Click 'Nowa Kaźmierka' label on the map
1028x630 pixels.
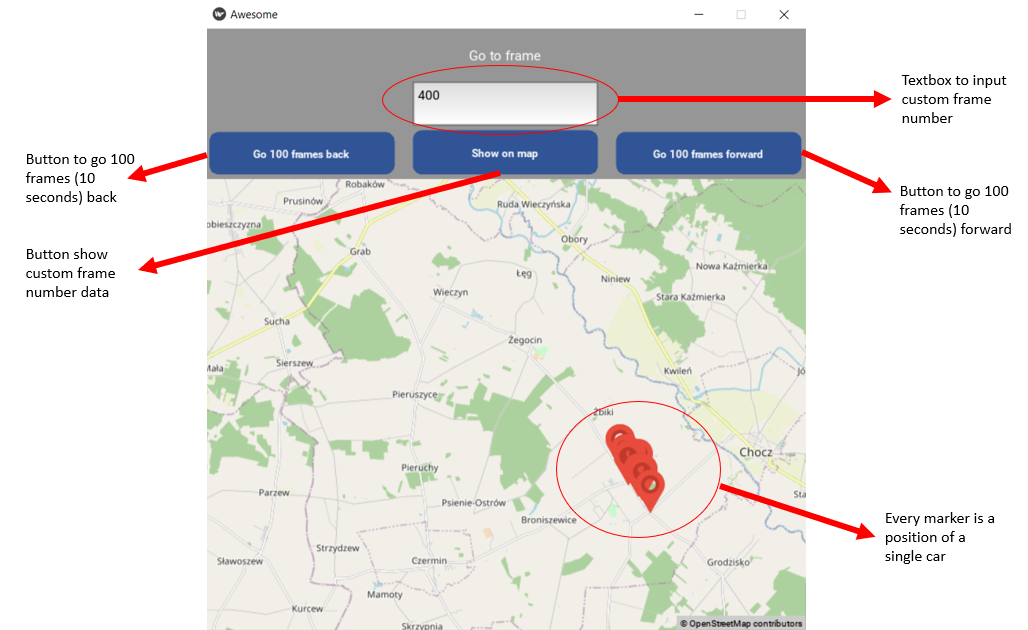(731, 266)
